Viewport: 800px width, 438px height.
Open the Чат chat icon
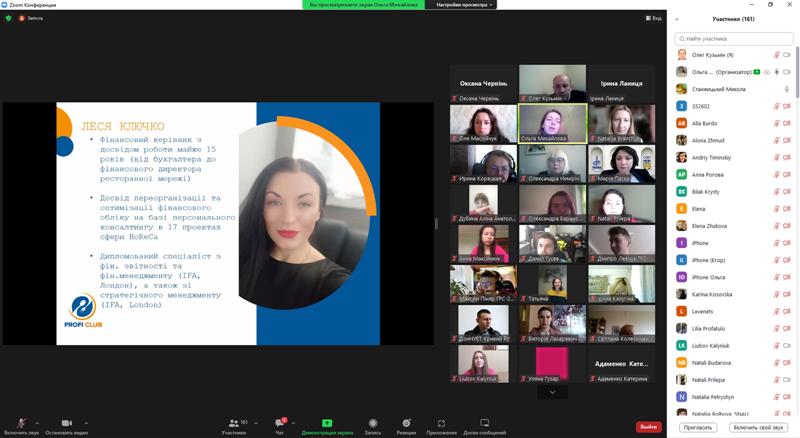pyautogui.click(x=280, y=423)
